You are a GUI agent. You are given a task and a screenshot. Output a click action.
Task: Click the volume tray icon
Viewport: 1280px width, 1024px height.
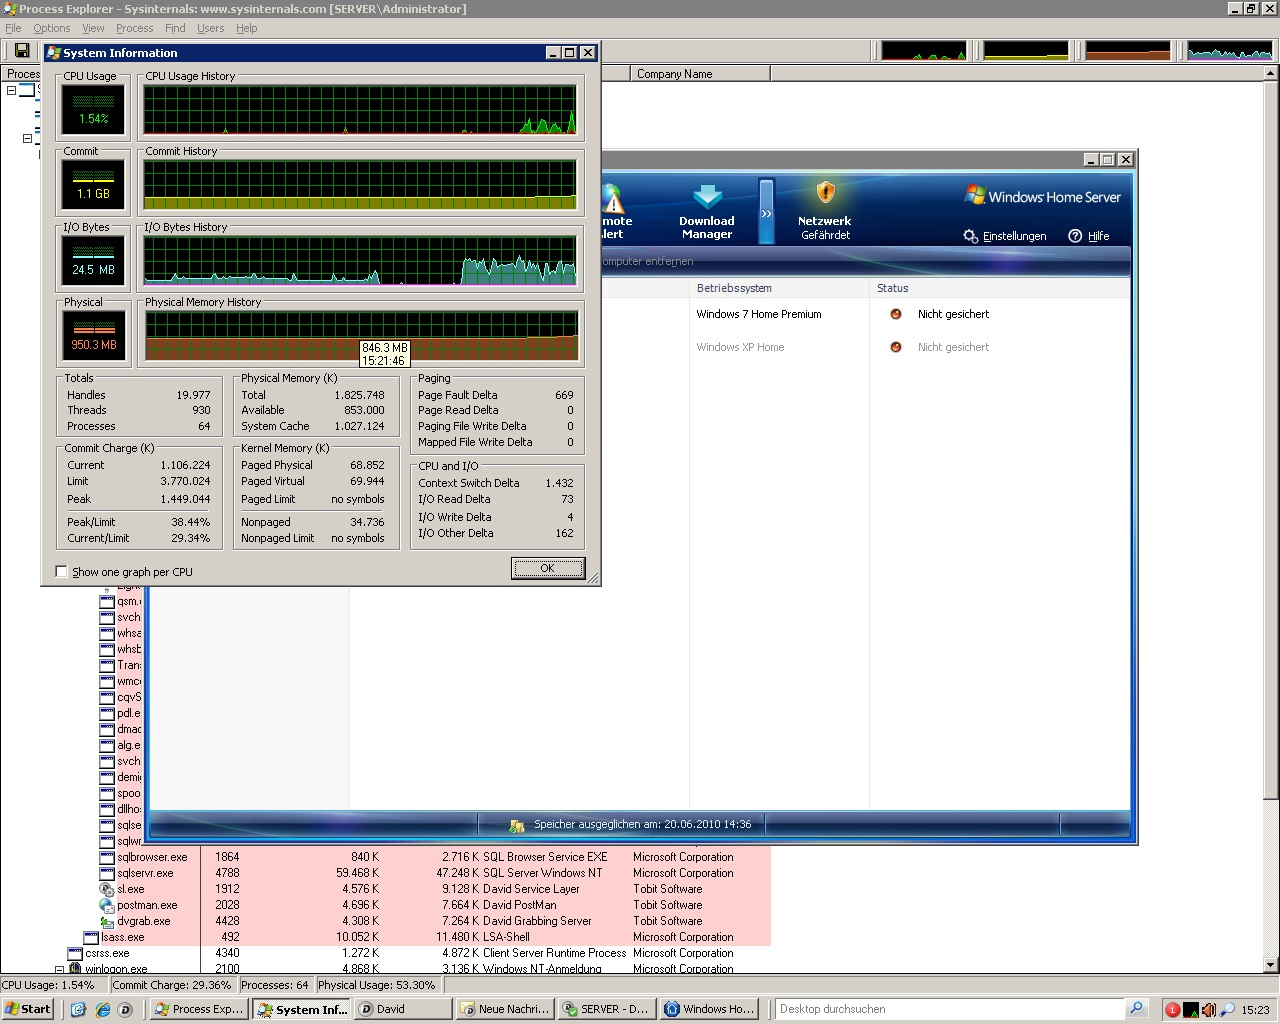pyautogui.click(x=1209, y=1010)
